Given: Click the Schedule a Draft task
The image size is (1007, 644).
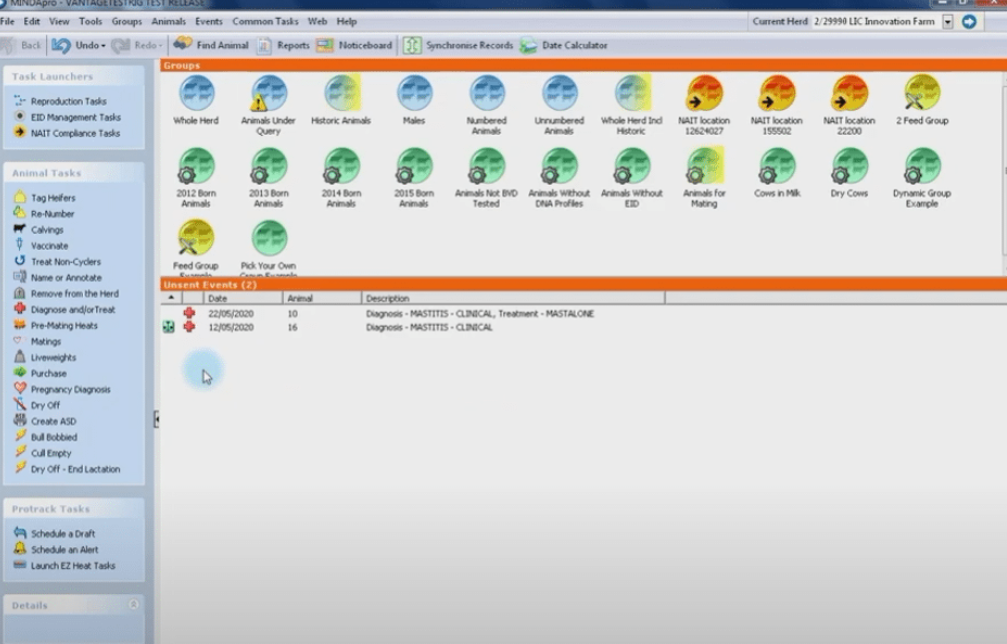Looking at the screenshot, I should 55,534.
